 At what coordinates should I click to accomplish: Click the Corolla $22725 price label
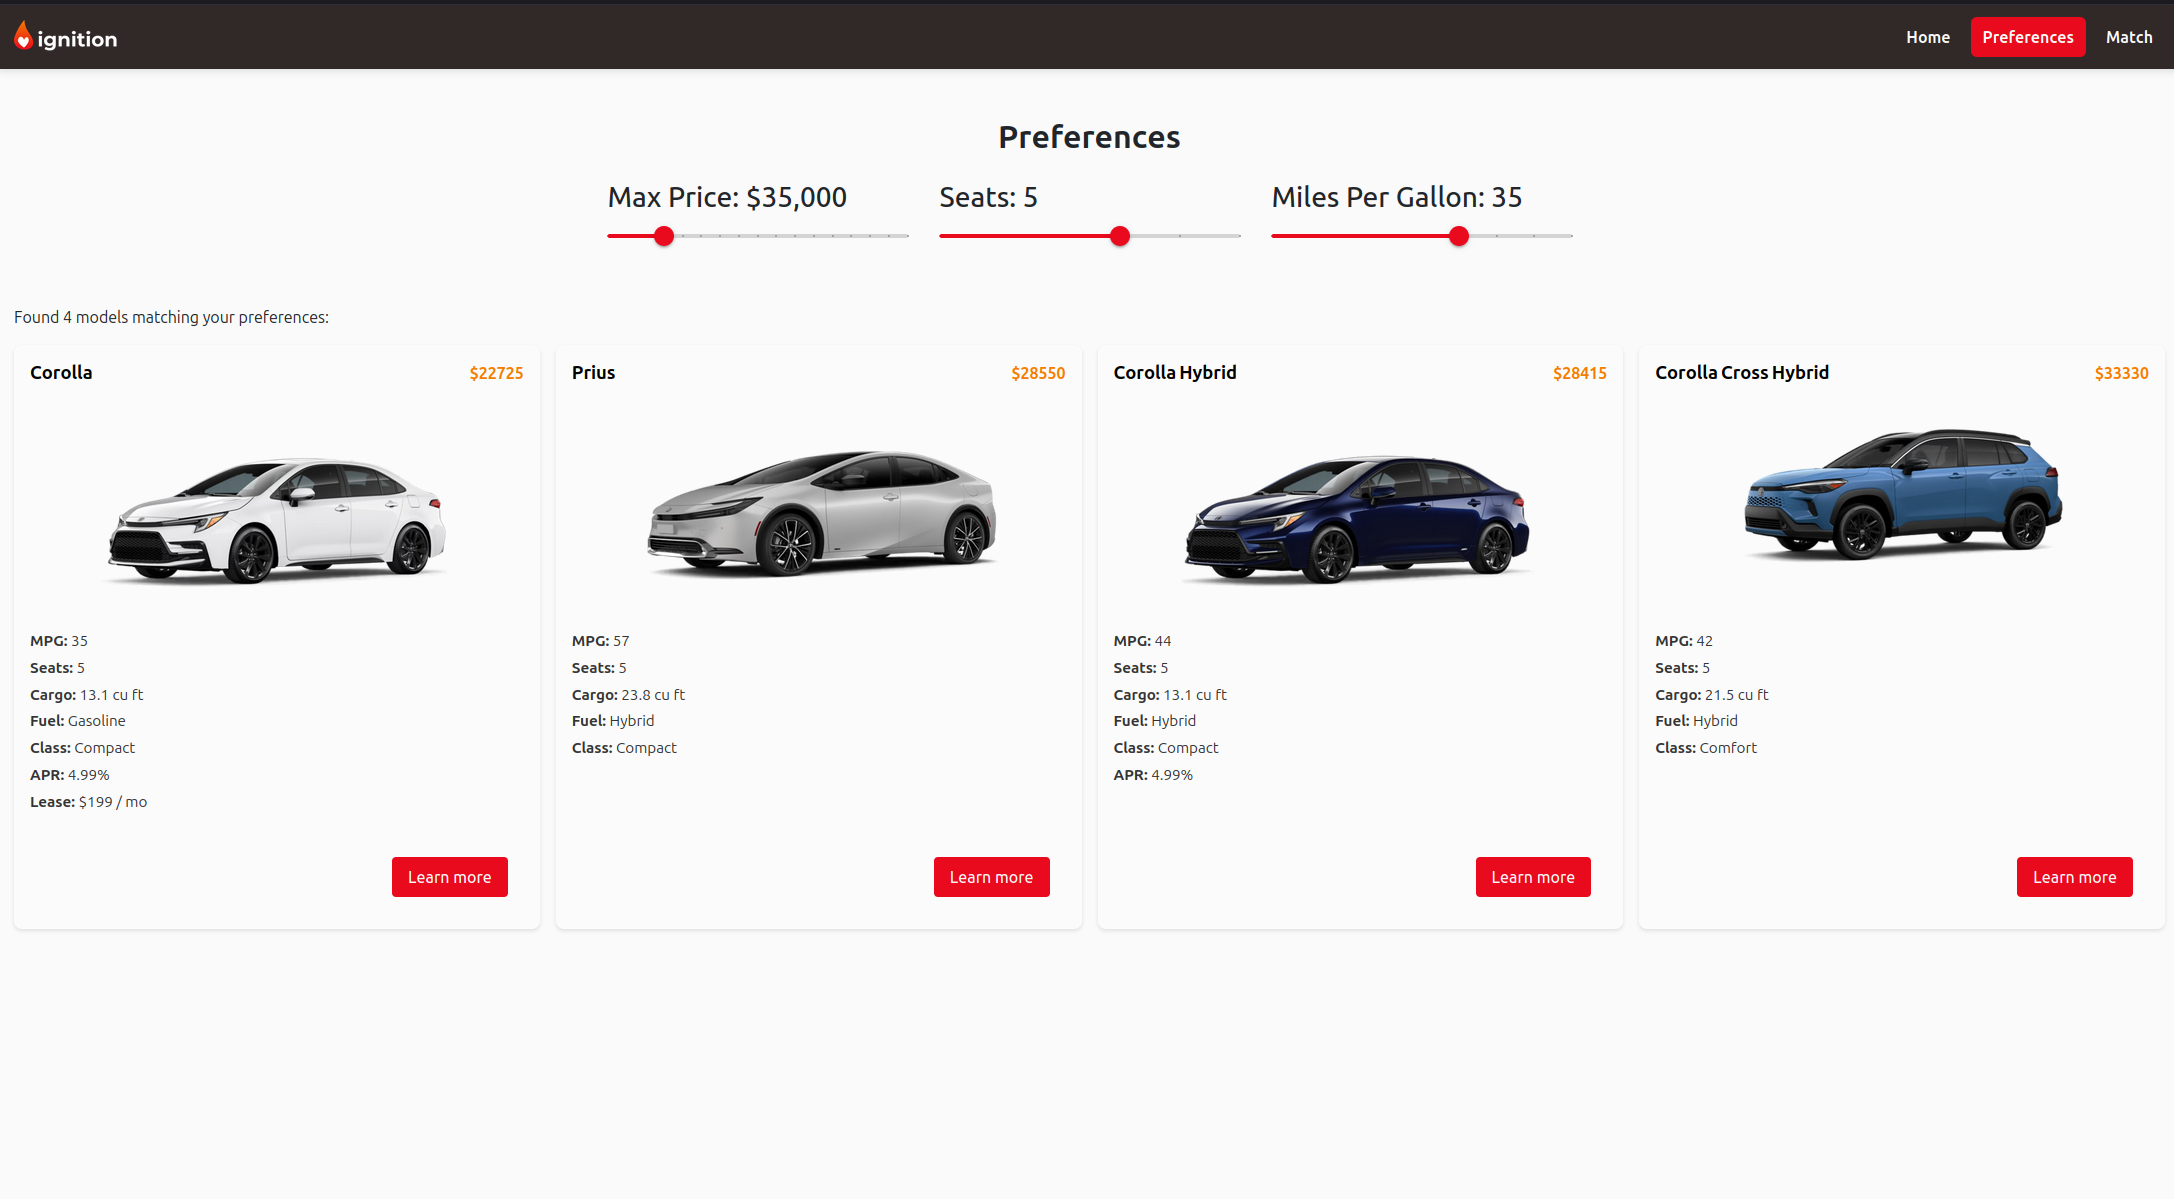pyautogui.click(x=496, y=373)
